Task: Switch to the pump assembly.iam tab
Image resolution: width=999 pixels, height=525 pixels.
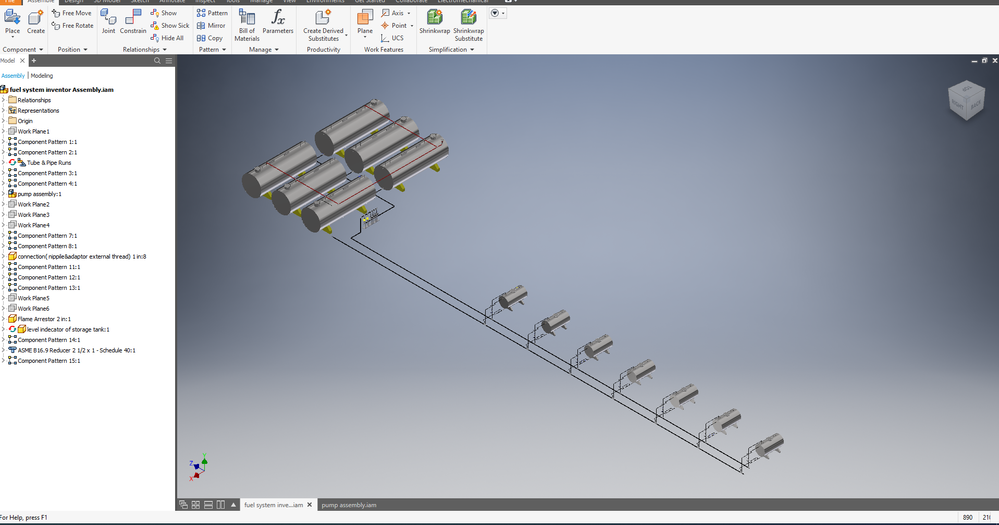Action: pos(349,505)
